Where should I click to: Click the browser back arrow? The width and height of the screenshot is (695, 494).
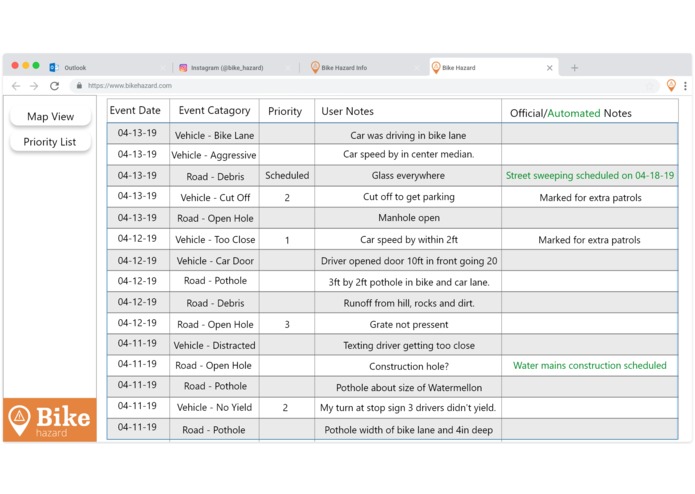pos(16,86)
